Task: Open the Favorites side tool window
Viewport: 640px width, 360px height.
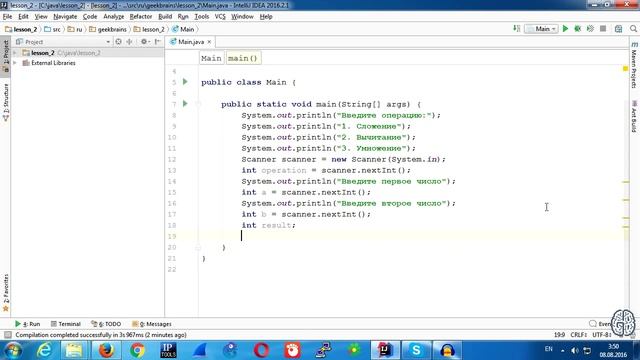Action: coord(6,293)
